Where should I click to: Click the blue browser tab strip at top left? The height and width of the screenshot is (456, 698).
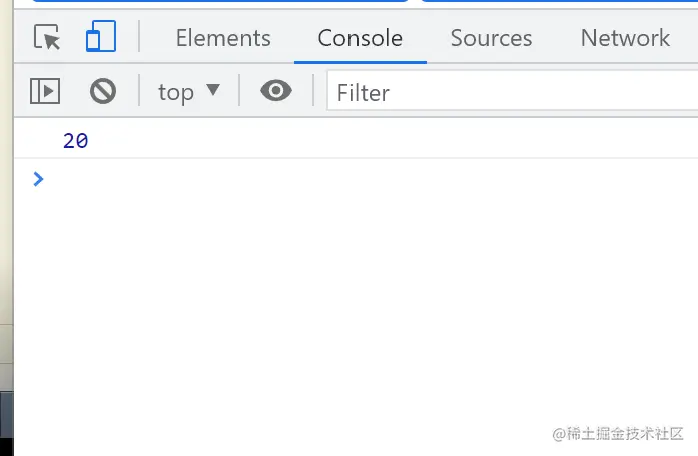[200, 1]
